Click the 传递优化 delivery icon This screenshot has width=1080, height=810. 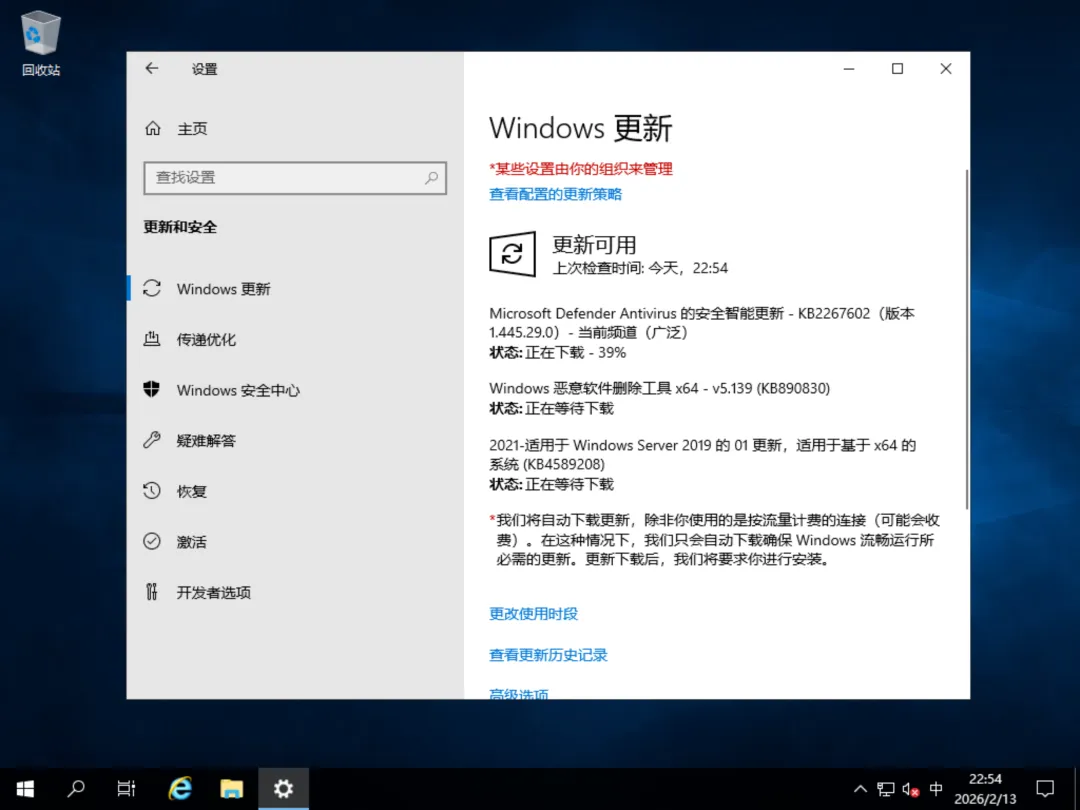pos(152,339)
